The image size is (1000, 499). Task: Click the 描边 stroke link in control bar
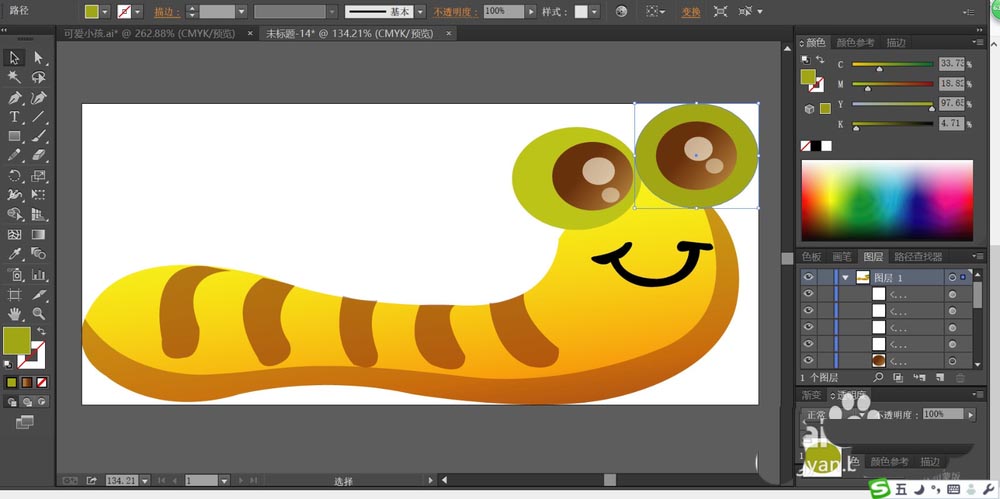coord(167,12)
